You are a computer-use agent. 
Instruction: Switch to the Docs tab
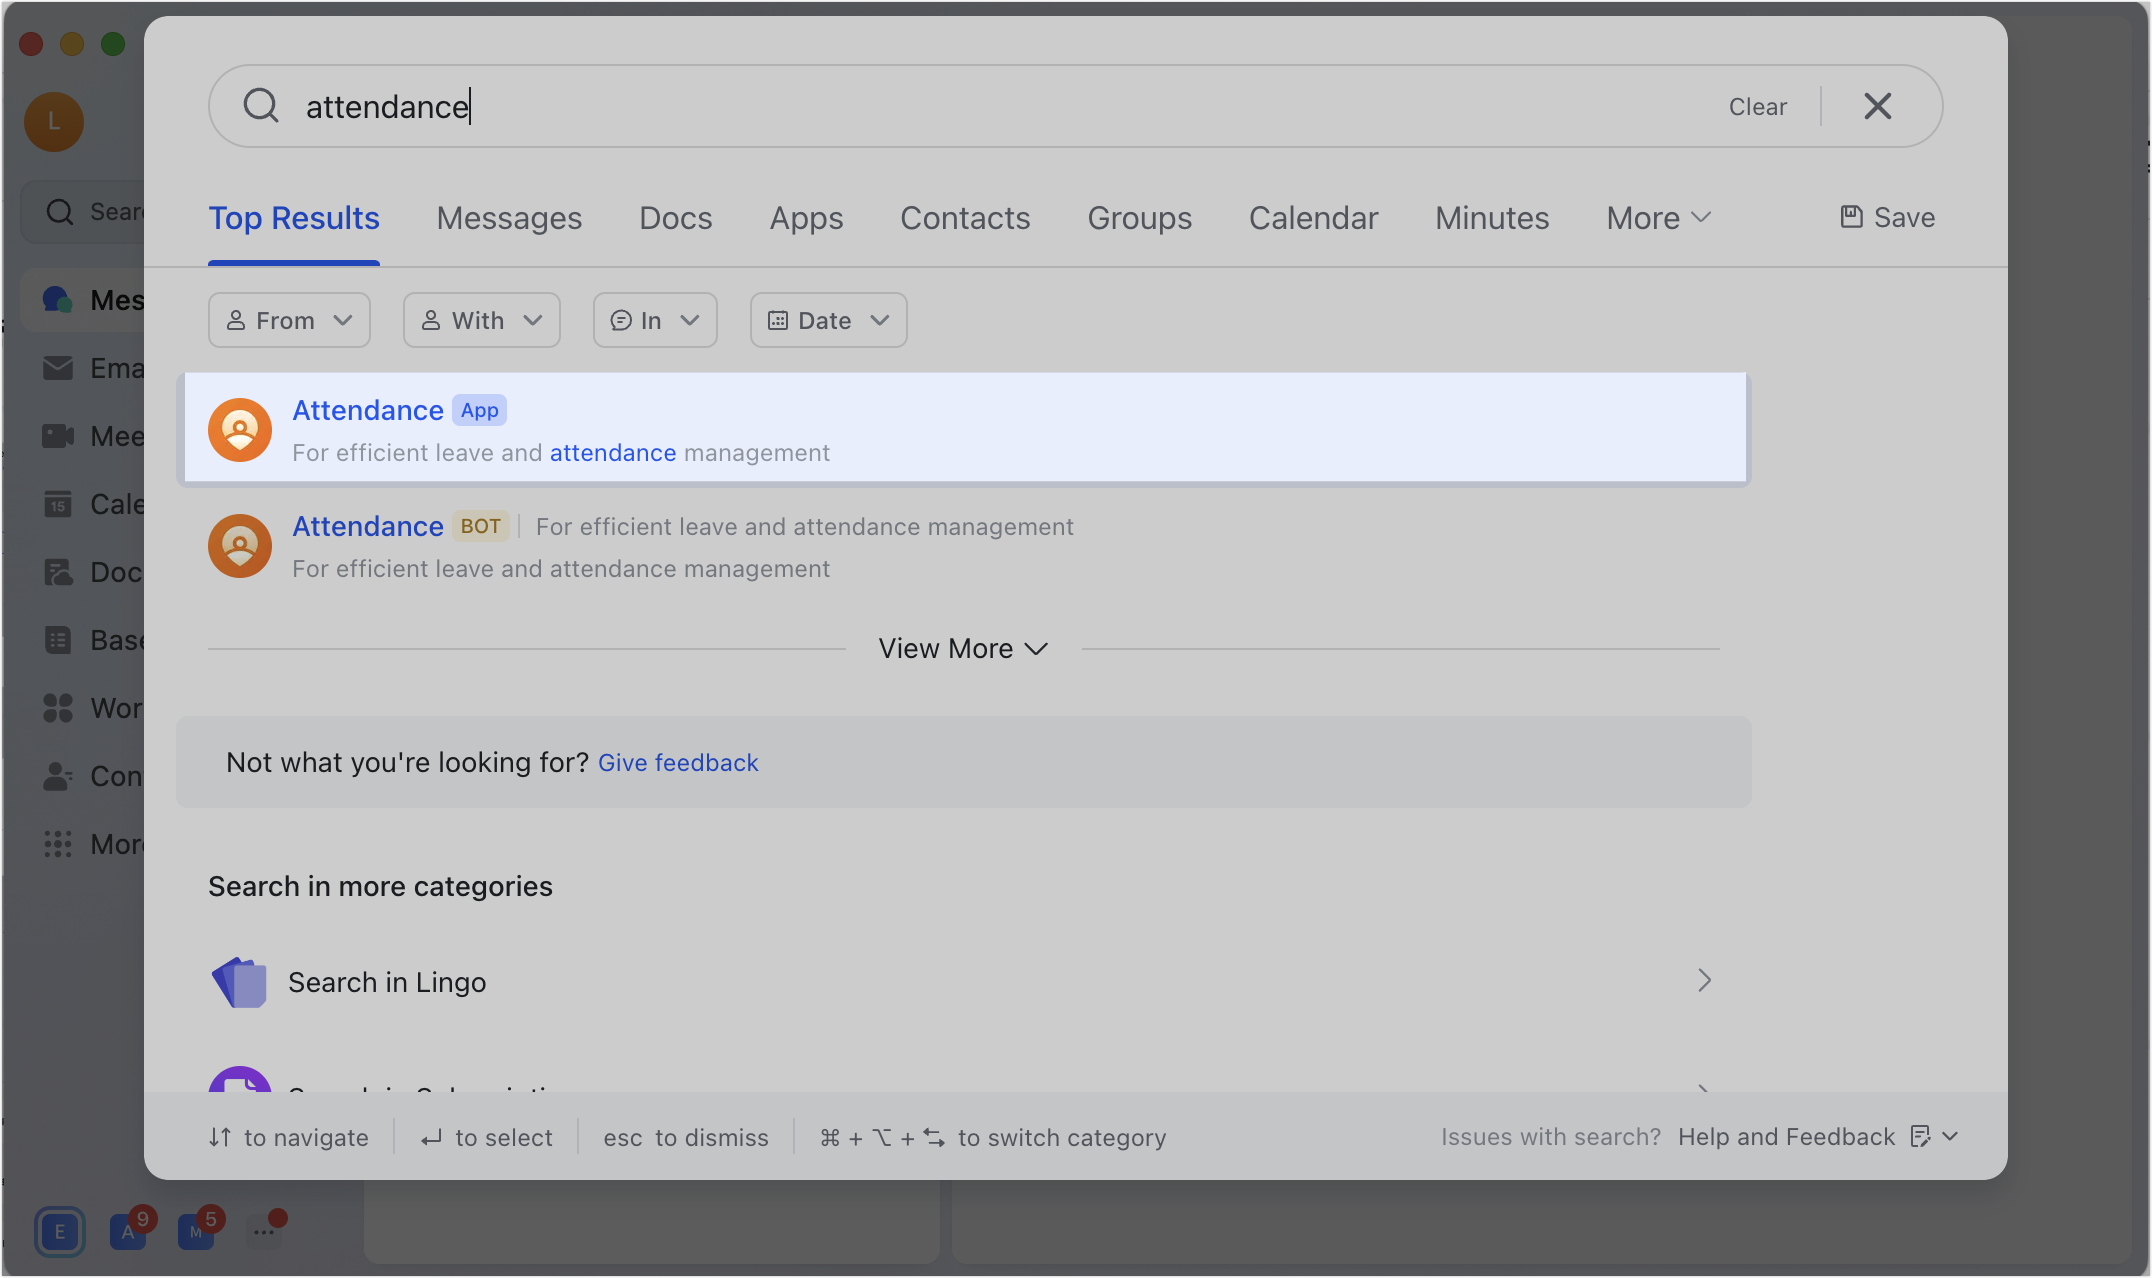676,218
